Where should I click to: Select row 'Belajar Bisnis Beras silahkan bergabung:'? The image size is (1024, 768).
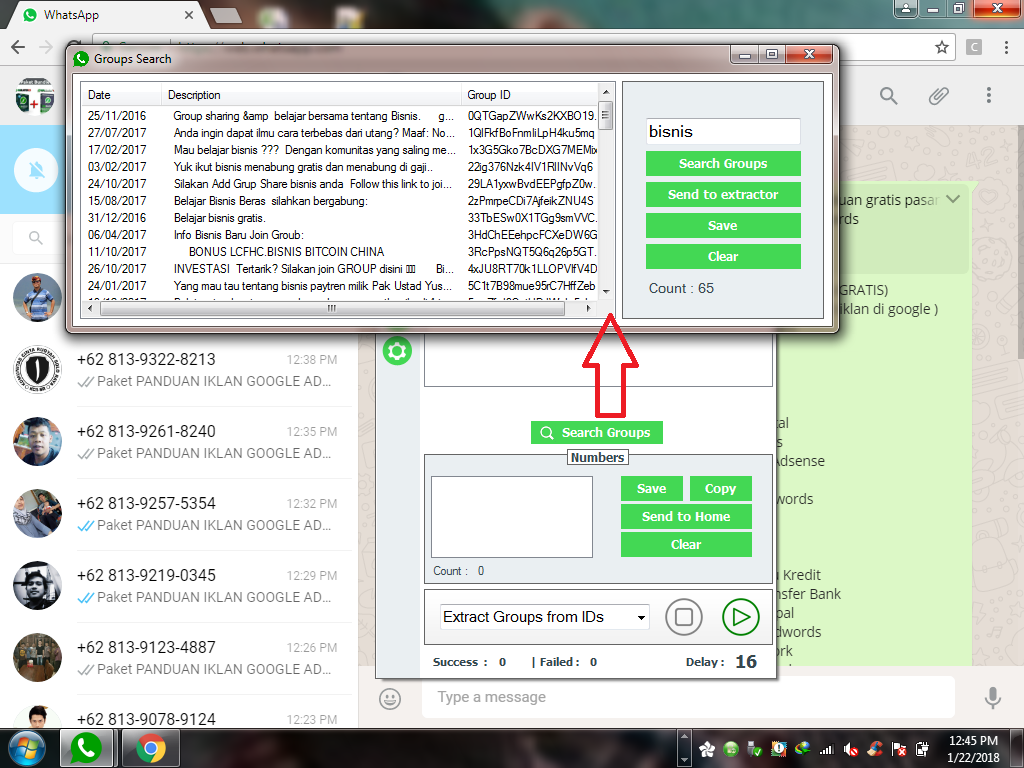click(340, 200)
